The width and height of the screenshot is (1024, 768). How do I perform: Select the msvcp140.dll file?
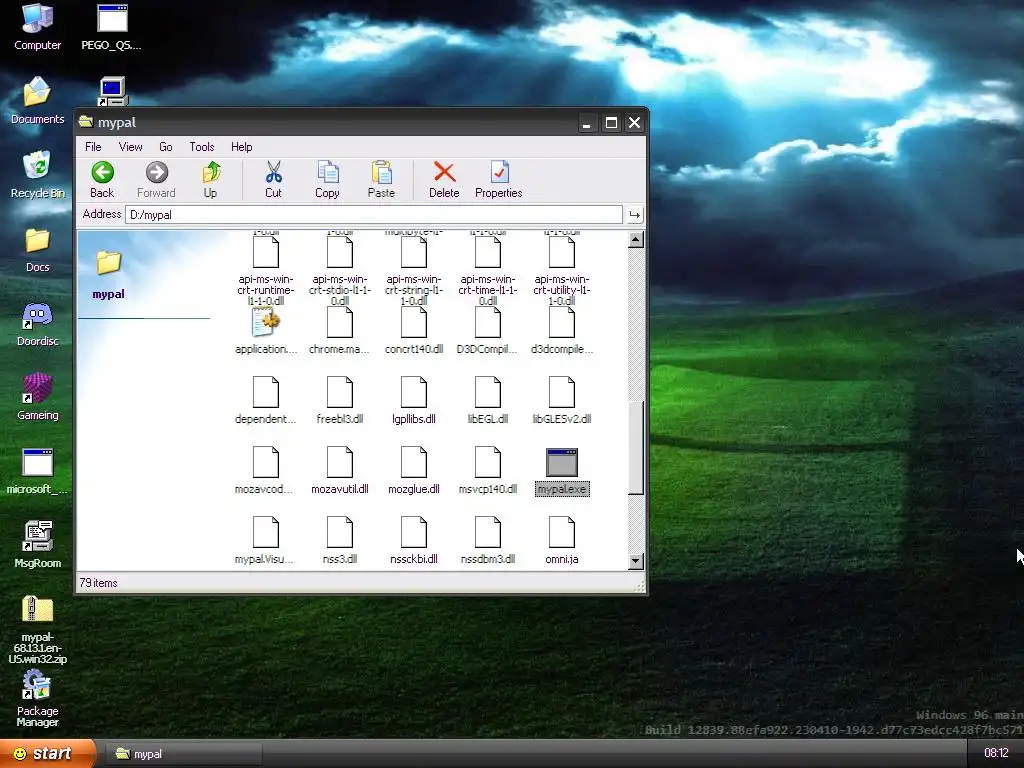pyautogui.click(x=488, y=471)
